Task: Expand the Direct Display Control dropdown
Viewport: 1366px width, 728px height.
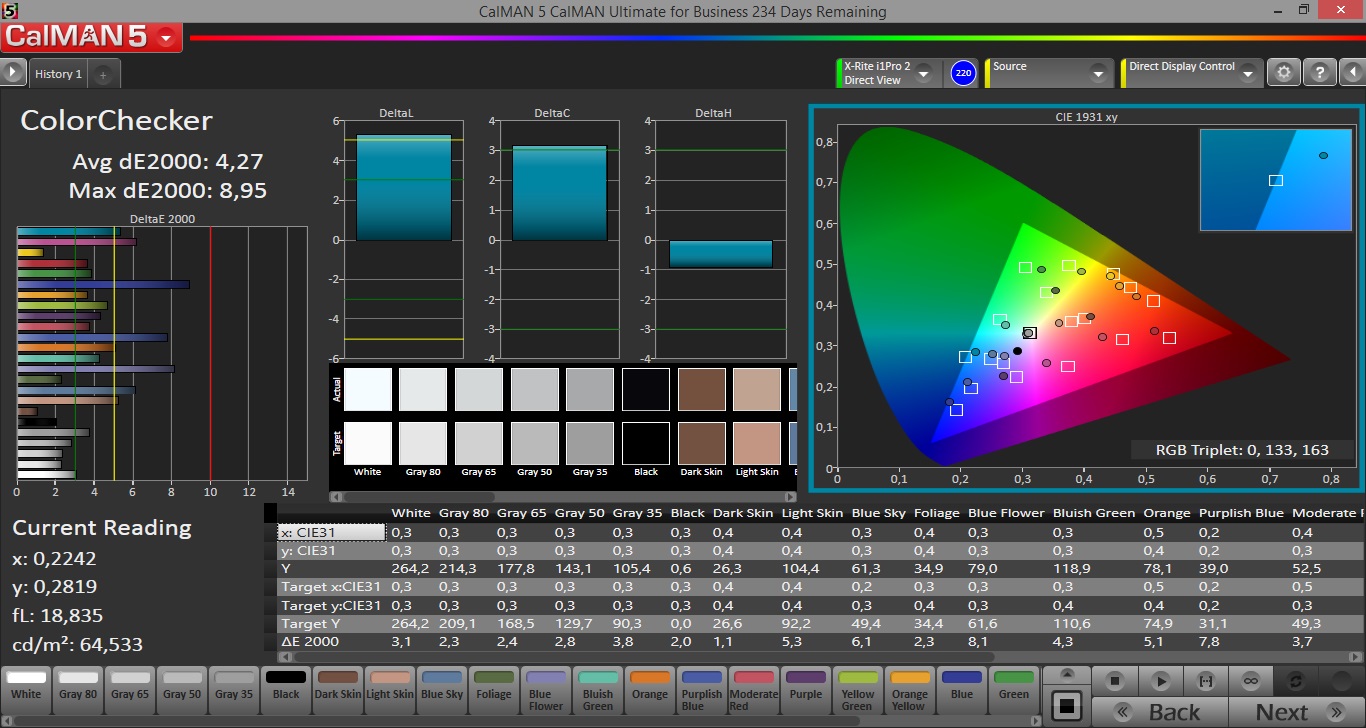Action: 1249,73
